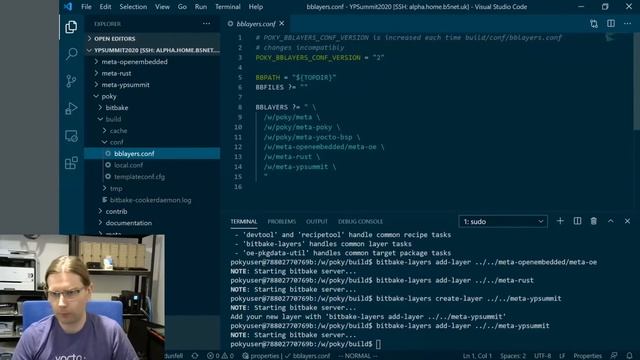Expand the meta-openembedded folder
The height and width of the screenshot is (360, 640).
click(153, 62)
